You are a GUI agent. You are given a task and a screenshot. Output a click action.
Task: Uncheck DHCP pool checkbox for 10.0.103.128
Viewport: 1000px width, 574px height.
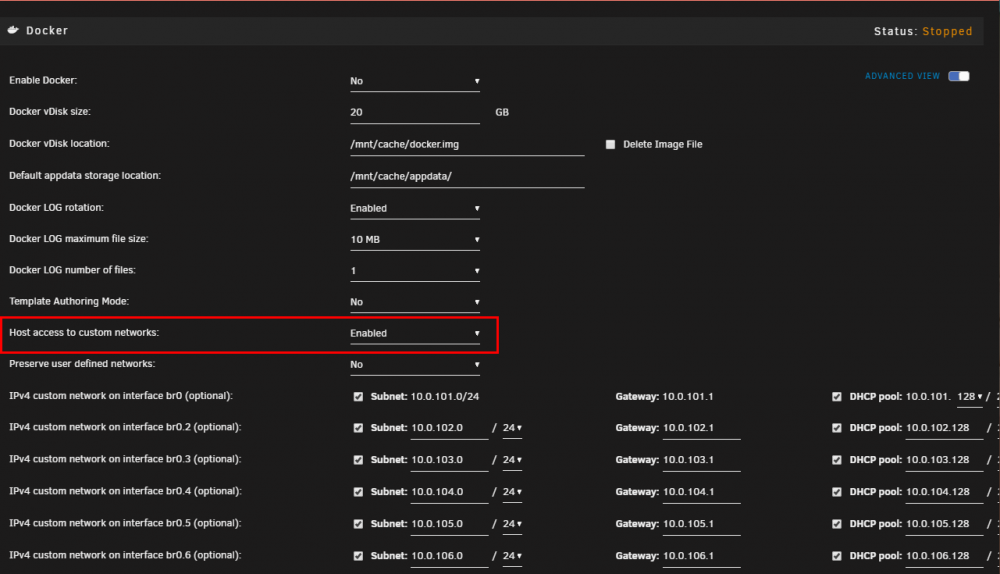coord(837,460)
